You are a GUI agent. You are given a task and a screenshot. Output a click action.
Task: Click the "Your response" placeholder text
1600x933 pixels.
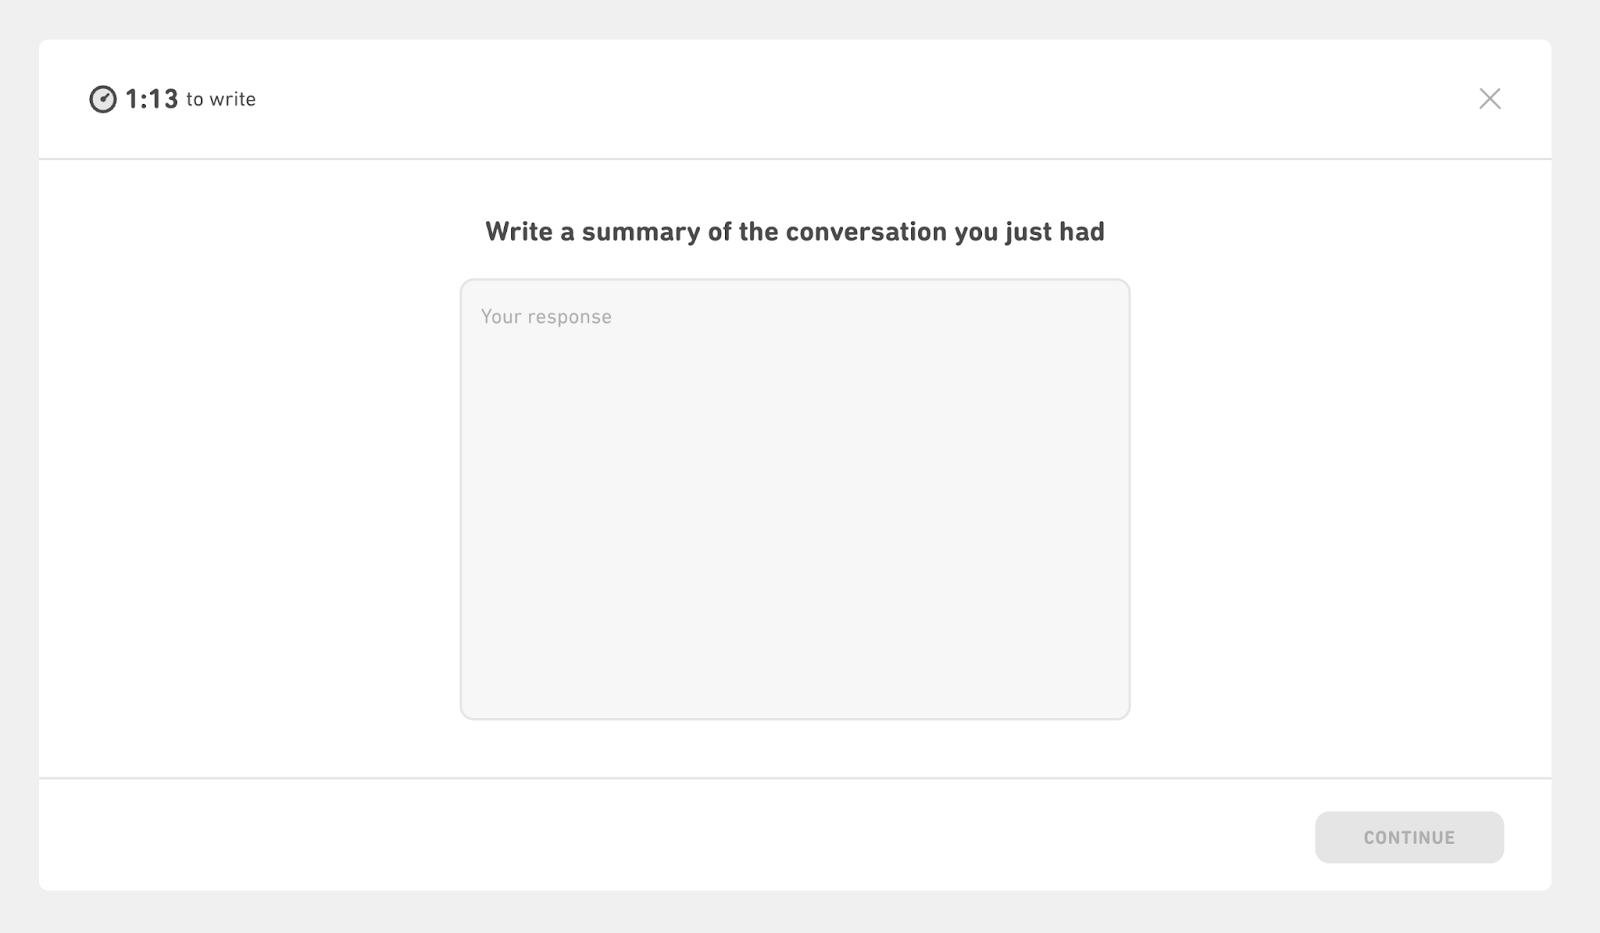(x=546, y=317)
